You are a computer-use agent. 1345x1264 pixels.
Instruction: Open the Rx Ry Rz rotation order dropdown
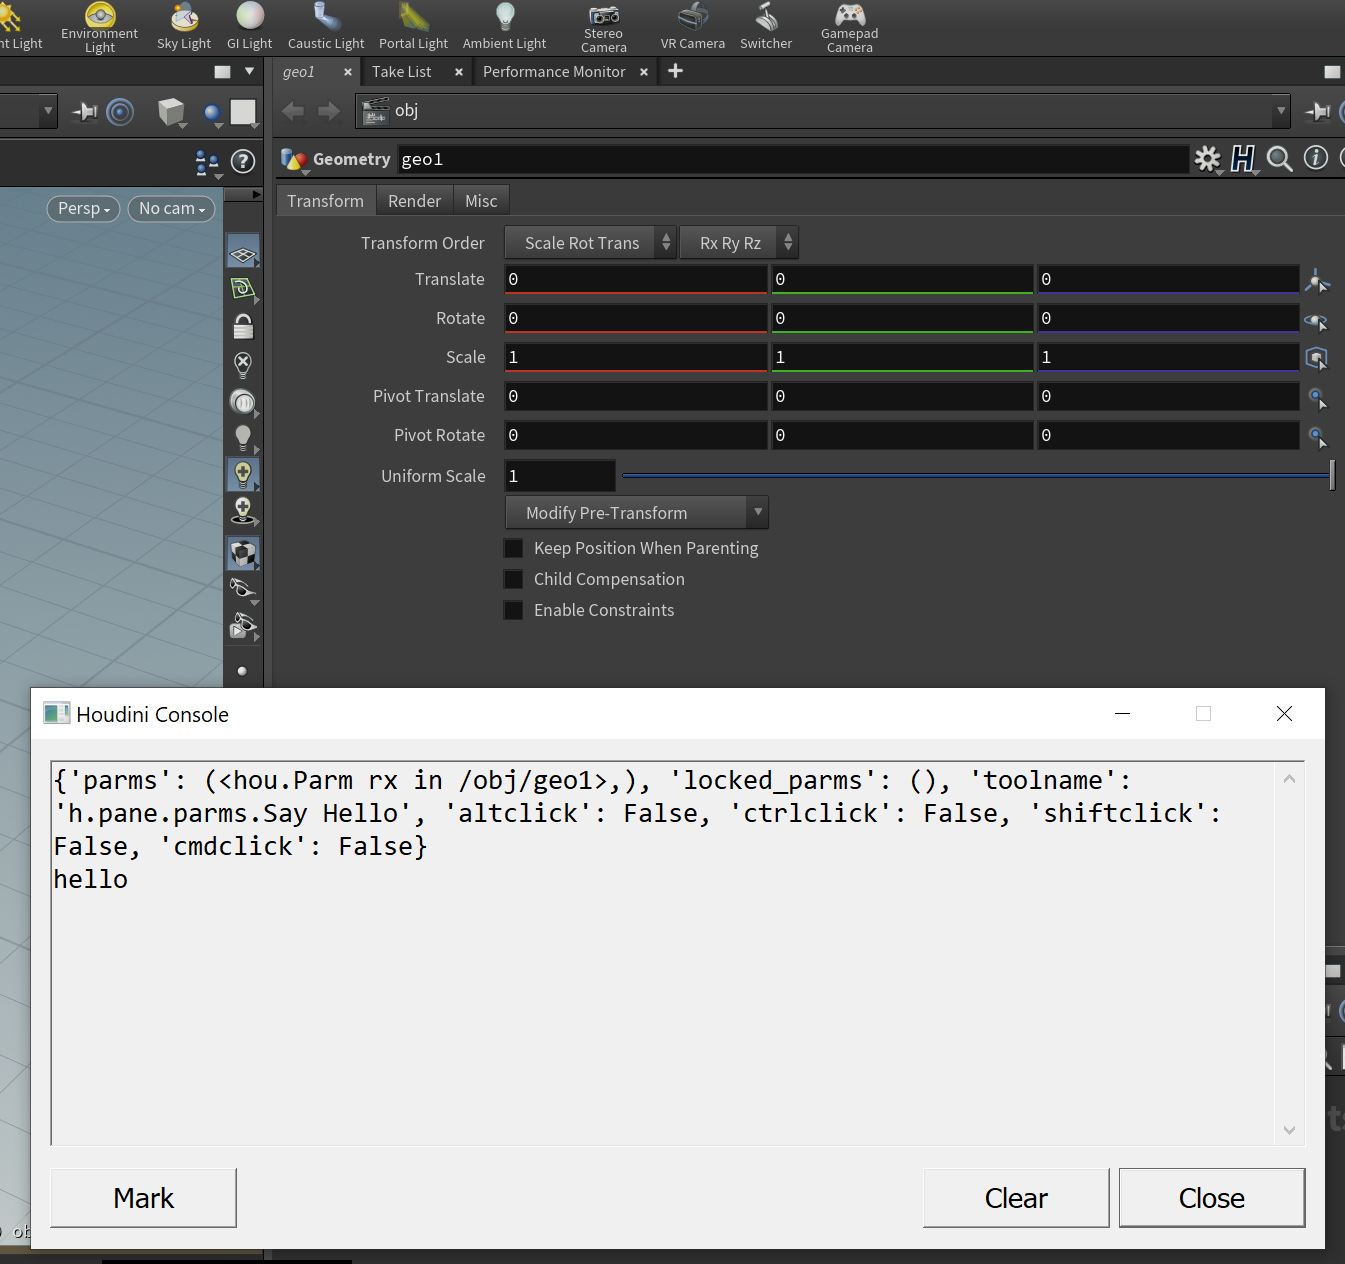[739, 243]
